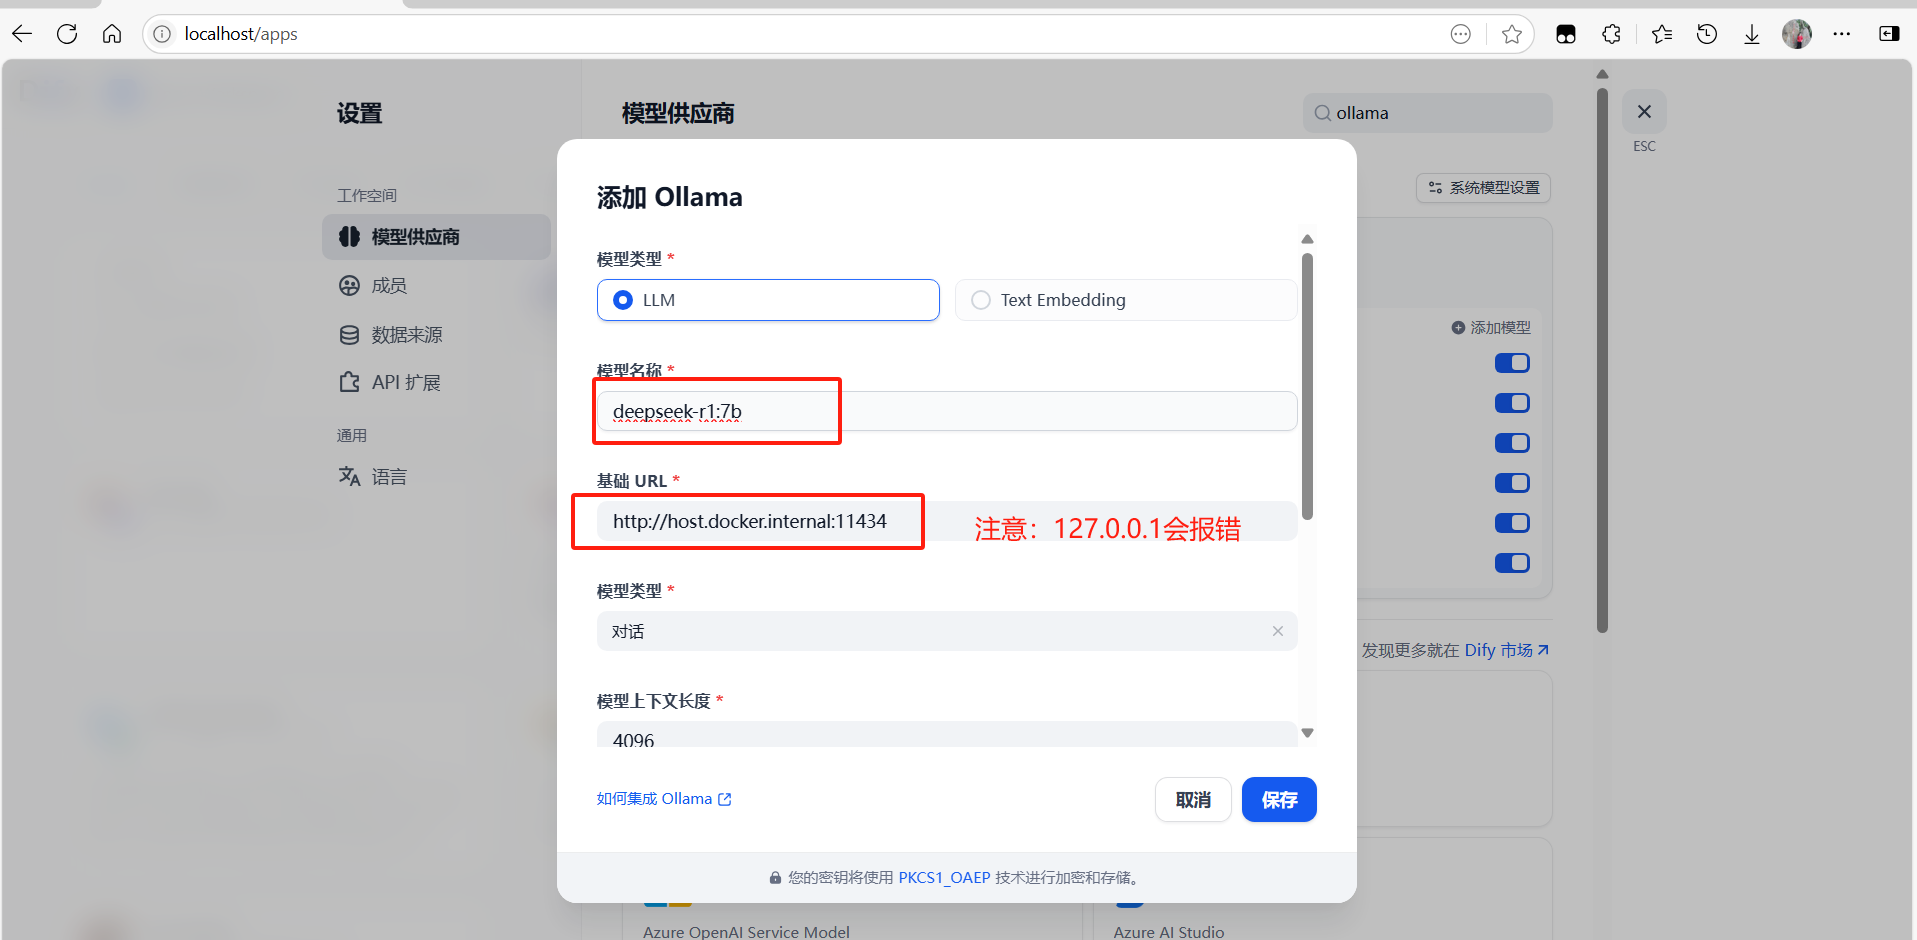This screenshot has width=1917, height=940.
Task: Open API 扩展 in the settings sidebar
Action: [x=436, y=383]
